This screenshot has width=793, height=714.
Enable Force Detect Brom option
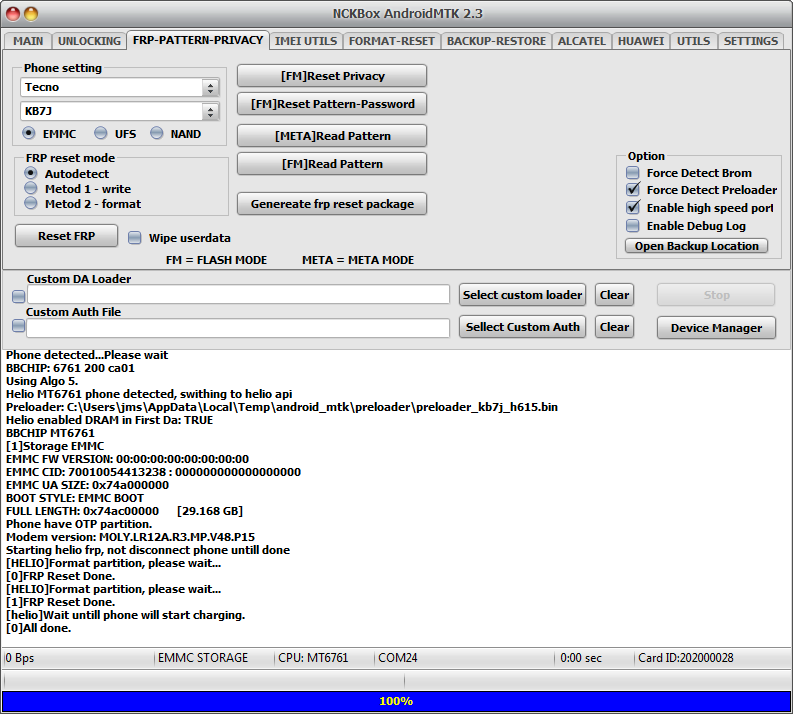click(x=633, y=173)
